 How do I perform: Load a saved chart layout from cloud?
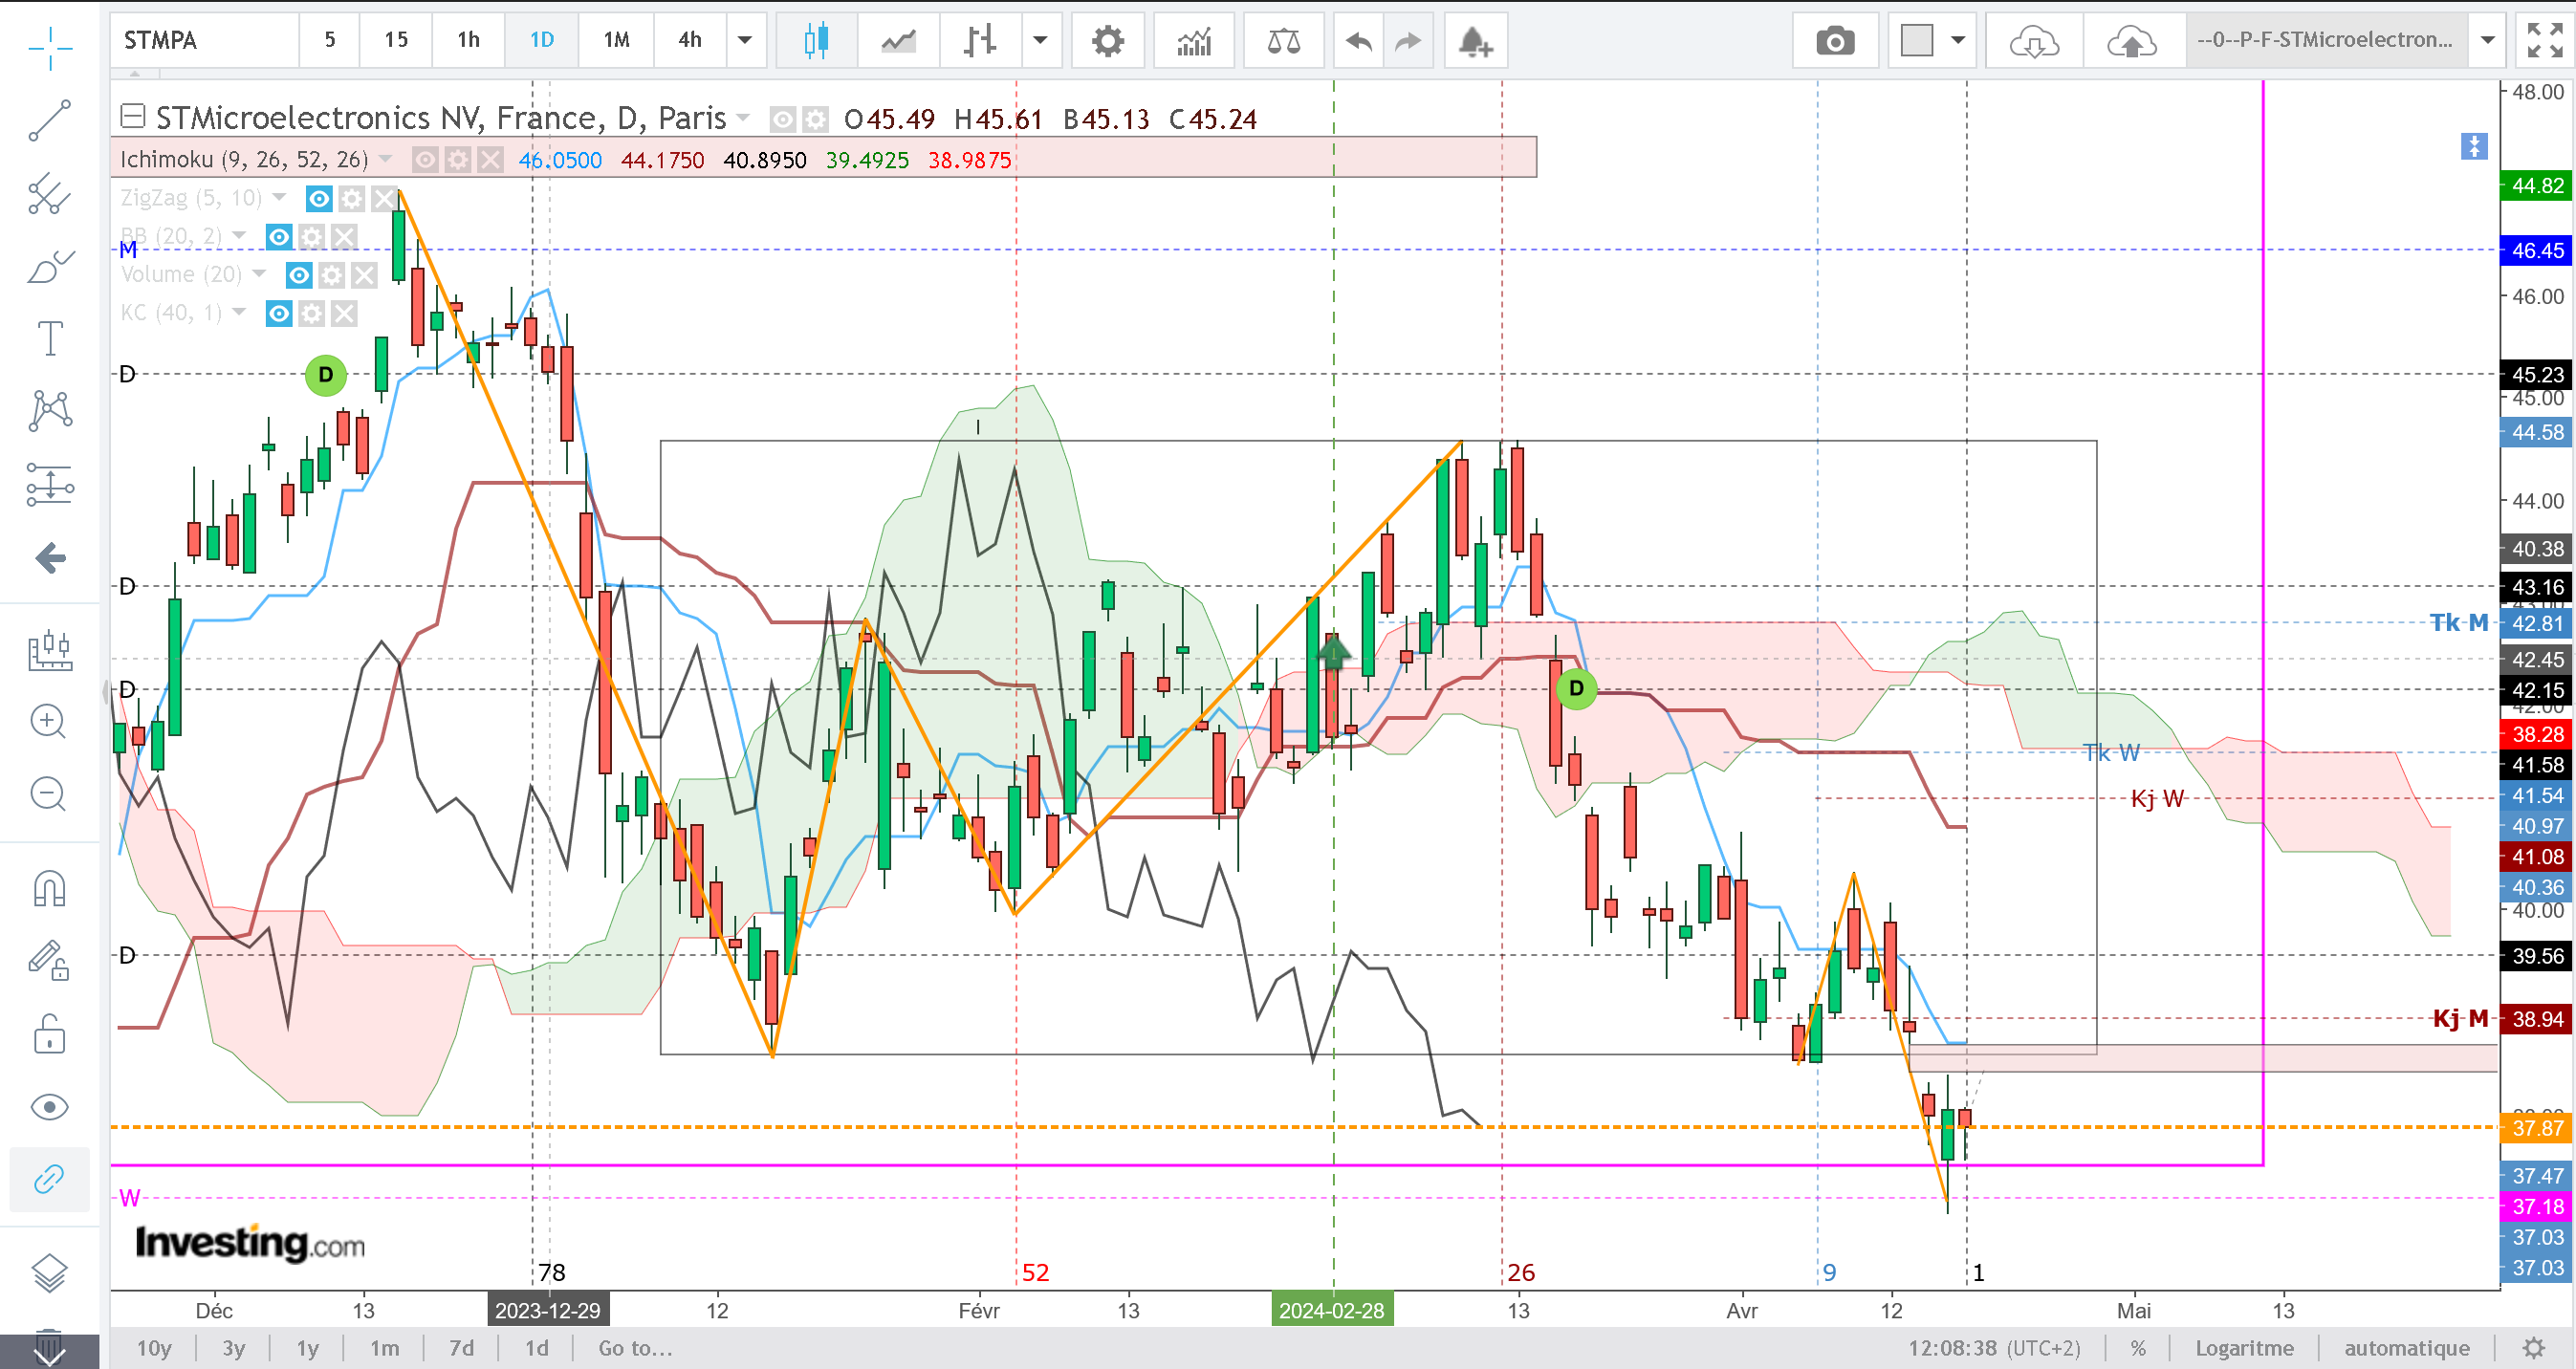[x=2034, y=40]
